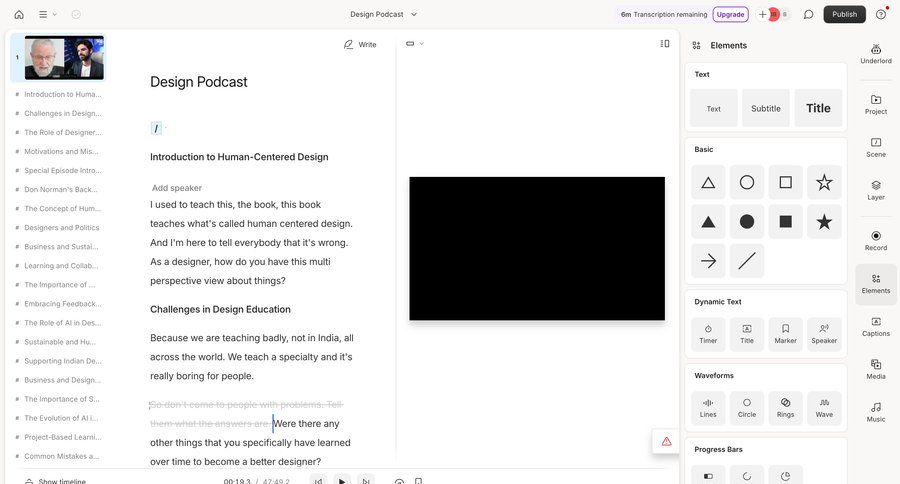Click the comments speech bubble icon
This screenshot has width=900, height=484.
(808, 14)
